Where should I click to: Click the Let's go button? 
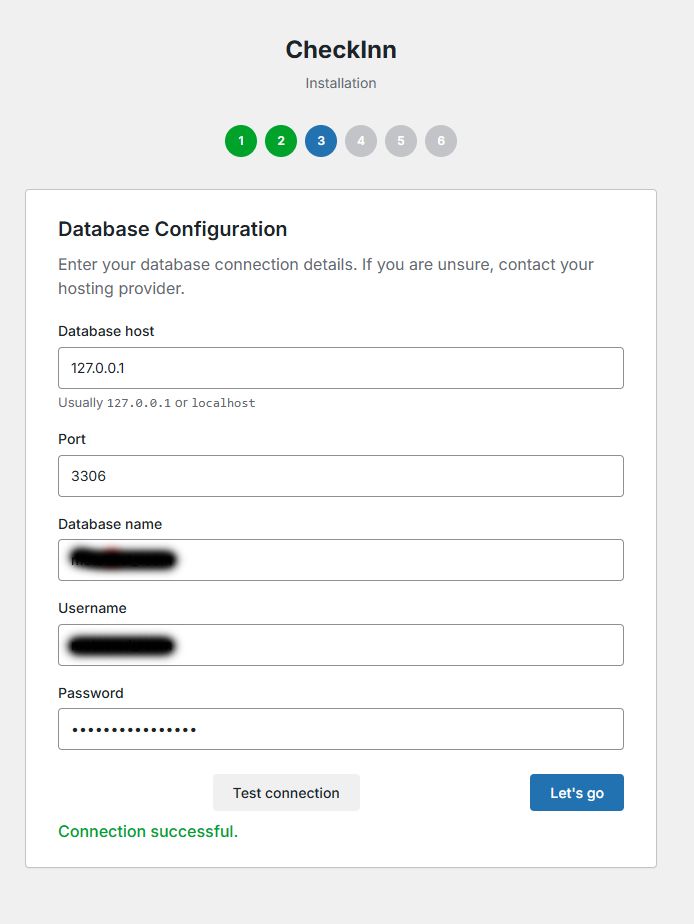[x=577, y=792]
